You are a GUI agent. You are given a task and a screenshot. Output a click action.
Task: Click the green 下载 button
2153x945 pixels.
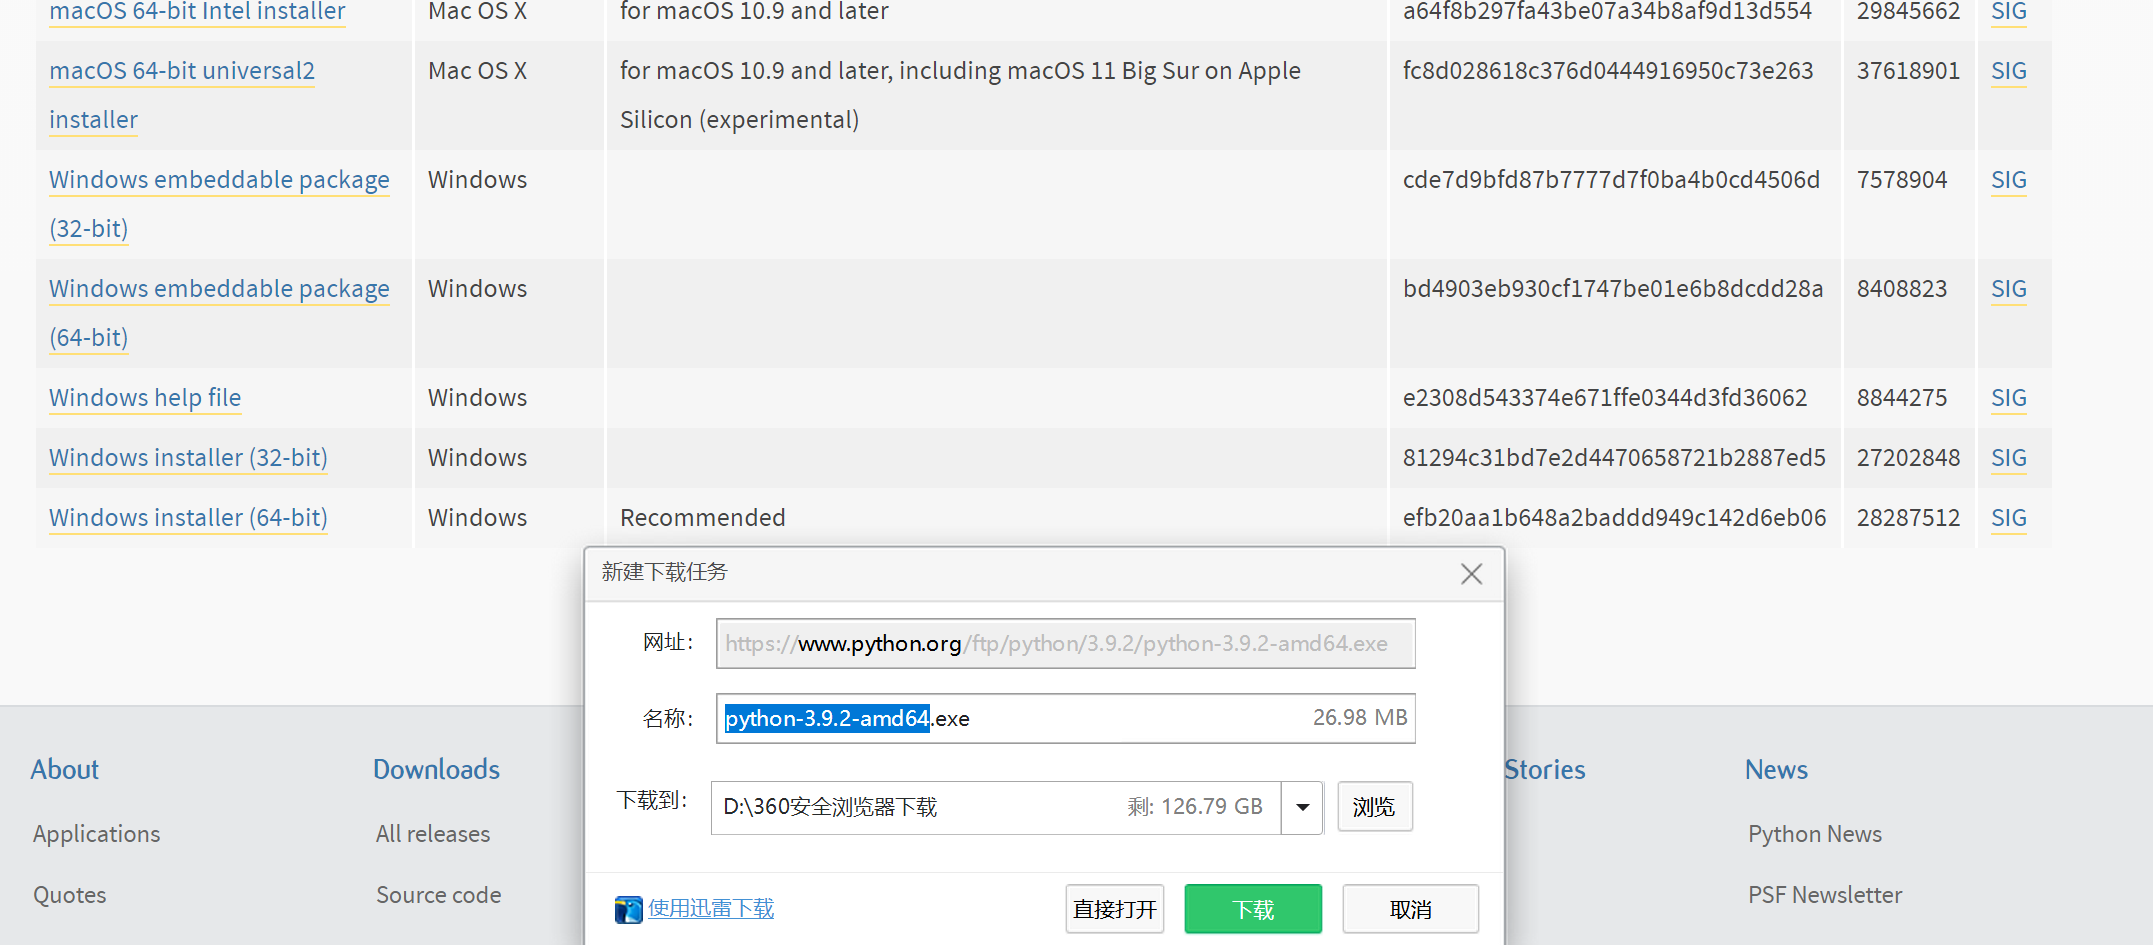[x=1253, y=909]
